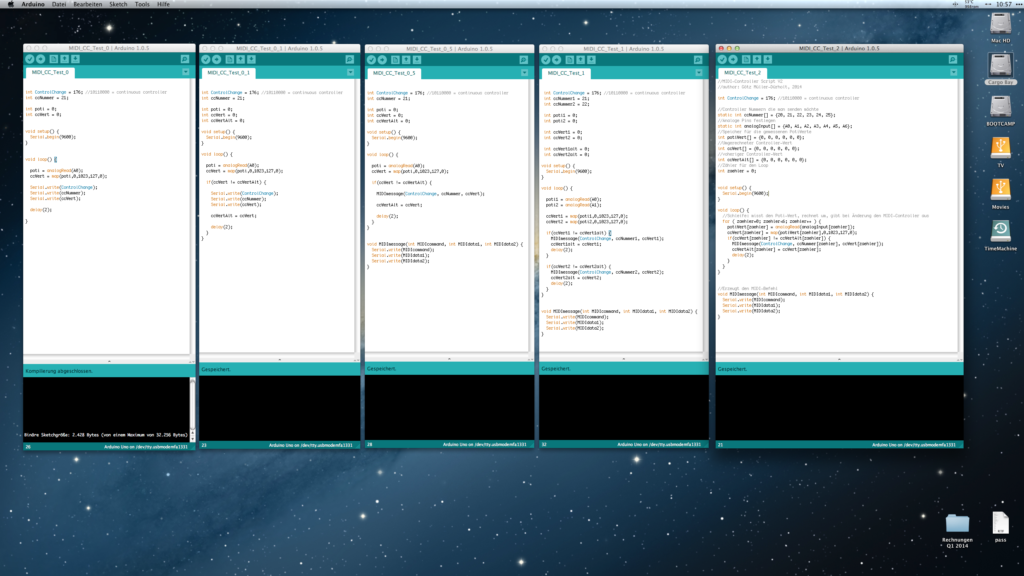Image resolution: width=1024 pixels, height=576 pixels.
Task: Open the Tools menu in menu bar
Action: [x=142, y=4]
